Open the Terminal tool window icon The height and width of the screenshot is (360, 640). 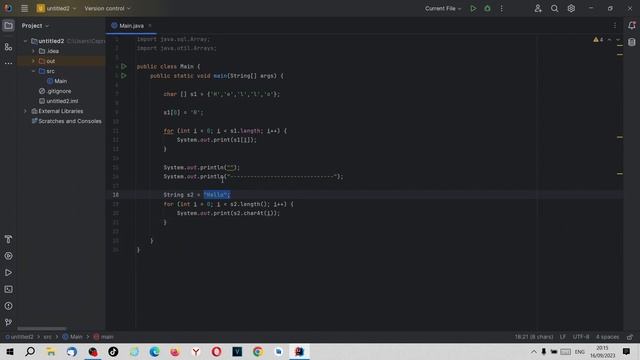pyautogui.click(x=8, y=289)
